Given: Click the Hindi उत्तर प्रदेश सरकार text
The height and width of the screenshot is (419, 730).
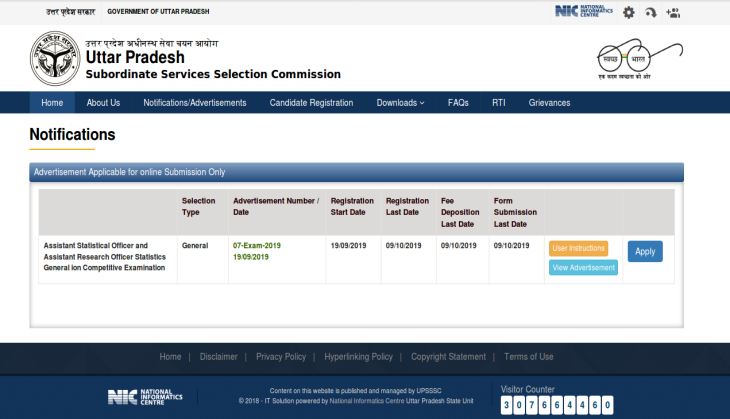Looking at the screenshot, I should click(x=70, y=12).
